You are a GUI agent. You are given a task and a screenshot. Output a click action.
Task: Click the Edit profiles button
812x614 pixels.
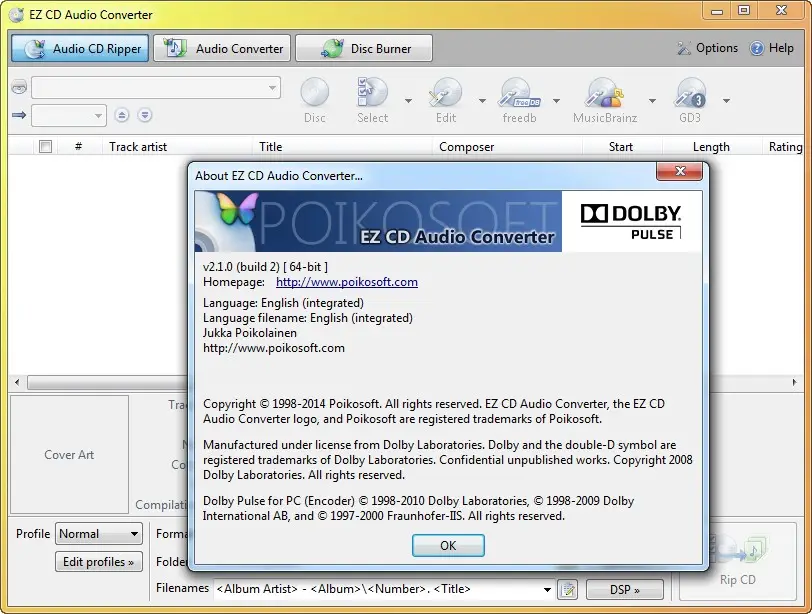click(x=98, y=562)
